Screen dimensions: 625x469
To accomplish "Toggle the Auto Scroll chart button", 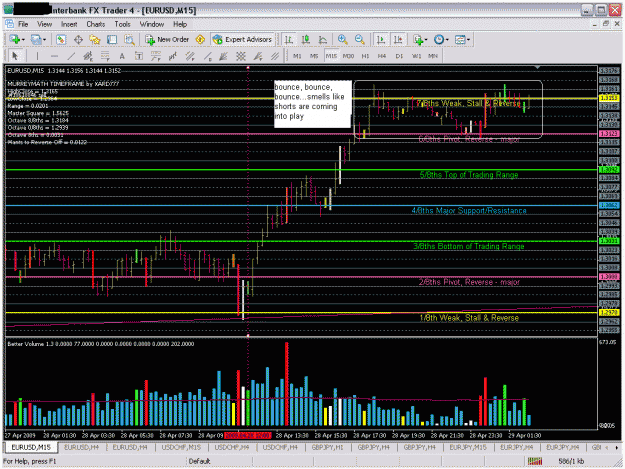I will tap(381, 39).
